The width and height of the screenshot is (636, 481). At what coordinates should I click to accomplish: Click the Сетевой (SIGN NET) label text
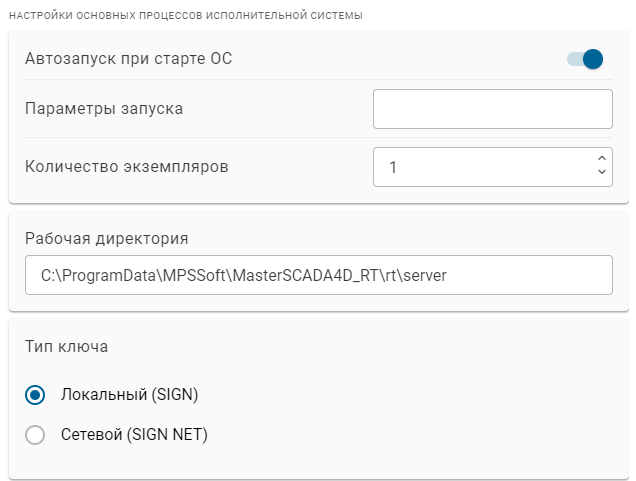pyautogui.click(x=134, y=435)
